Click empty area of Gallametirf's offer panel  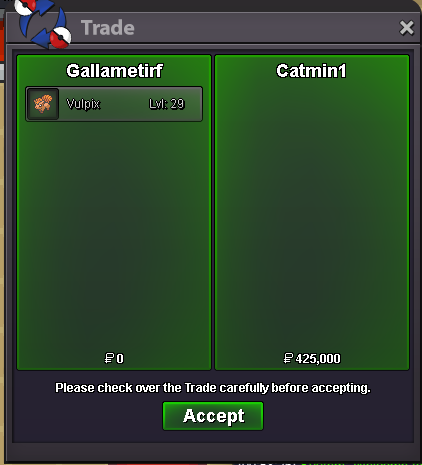pos(114,233)
